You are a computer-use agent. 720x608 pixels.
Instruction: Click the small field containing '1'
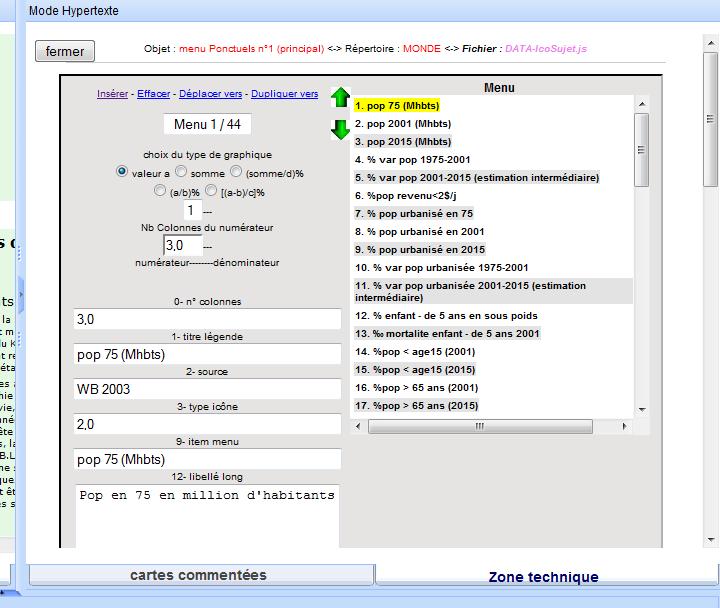[192, 210]
